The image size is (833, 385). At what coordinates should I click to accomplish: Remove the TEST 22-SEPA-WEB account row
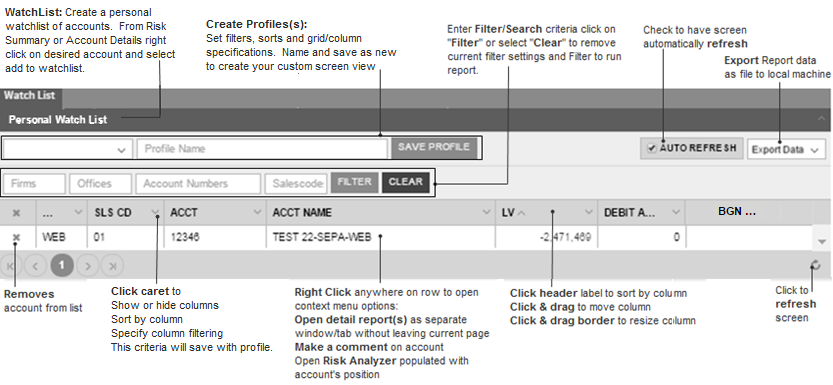[x=16, y=237]
